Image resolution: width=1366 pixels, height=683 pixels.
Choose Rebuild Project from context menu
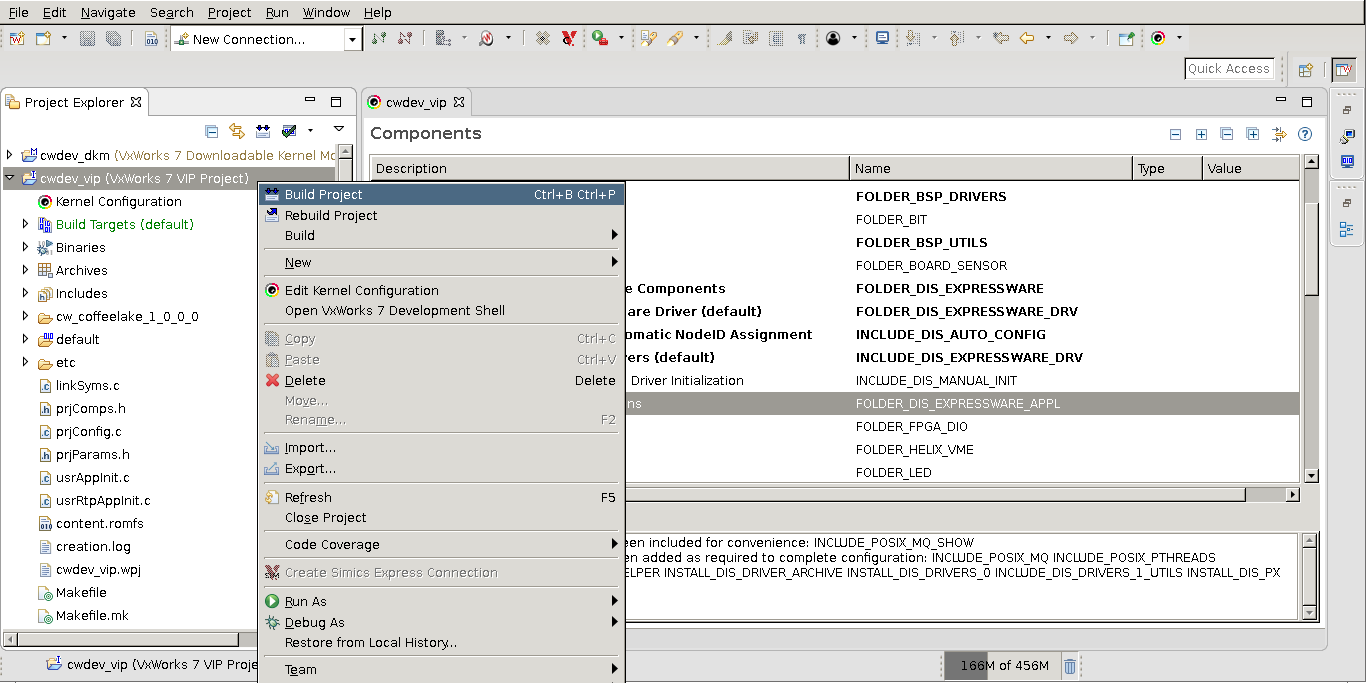[x=441, y=215]
